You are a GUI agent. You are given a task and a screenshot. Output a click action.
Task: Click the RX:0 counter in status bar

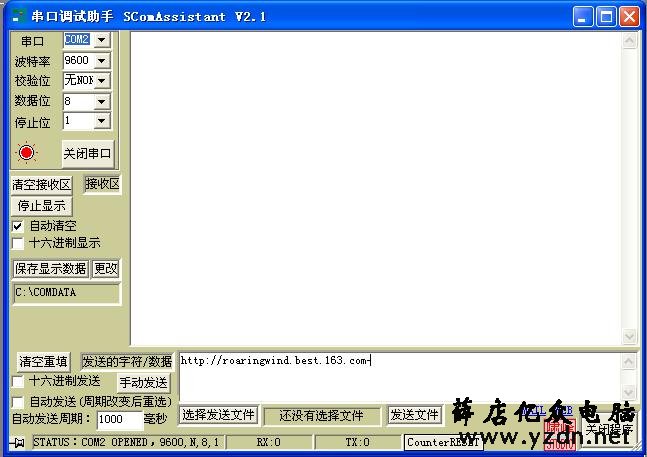(269, 443)
